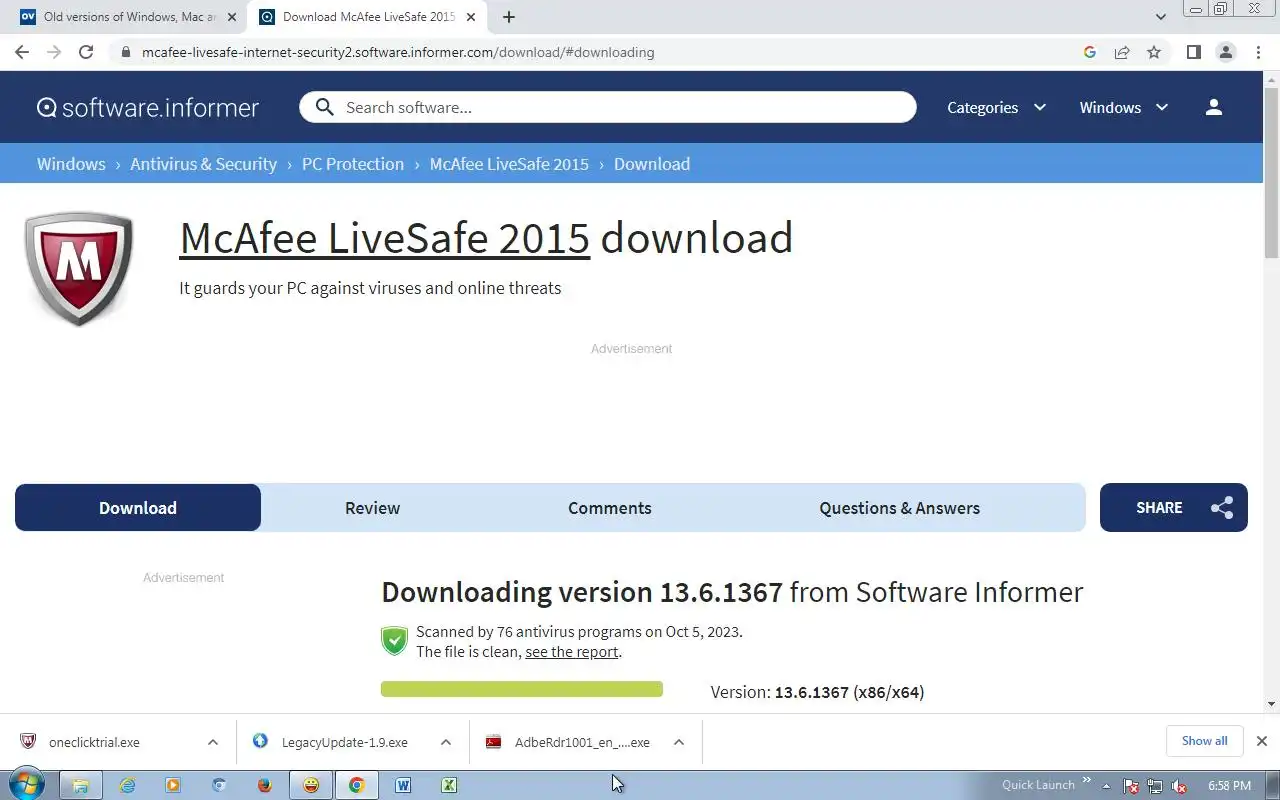Expand the Categories dropdown
This screenshot has width=1280, height=800.
click(997, 107)
